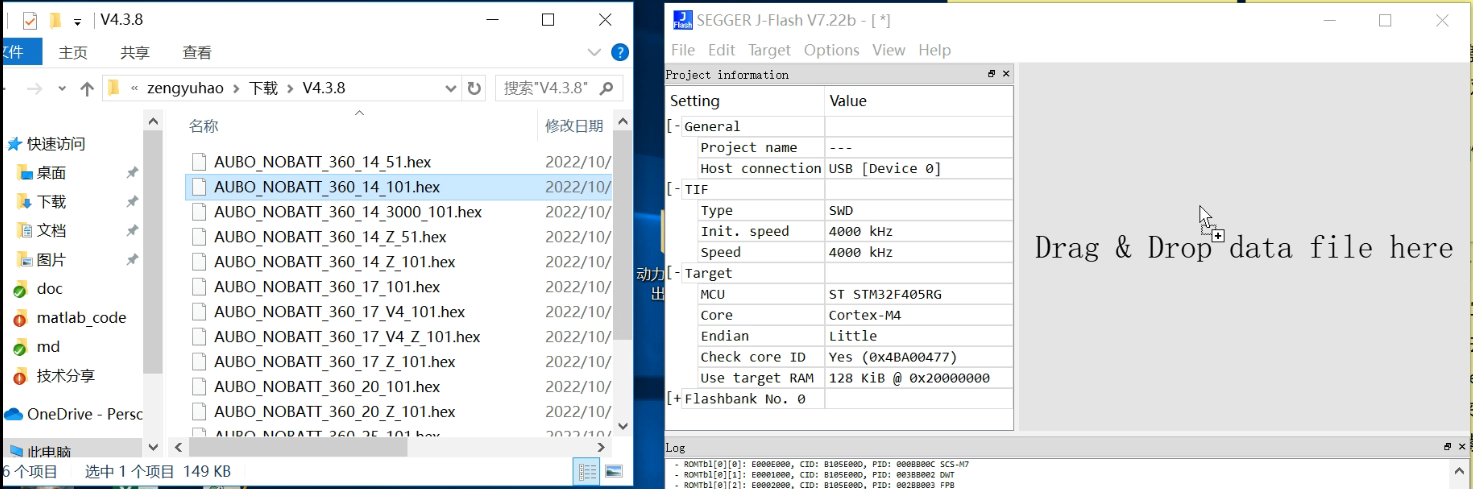Open the Options menu in J-Flash

[x=831, y=50]
